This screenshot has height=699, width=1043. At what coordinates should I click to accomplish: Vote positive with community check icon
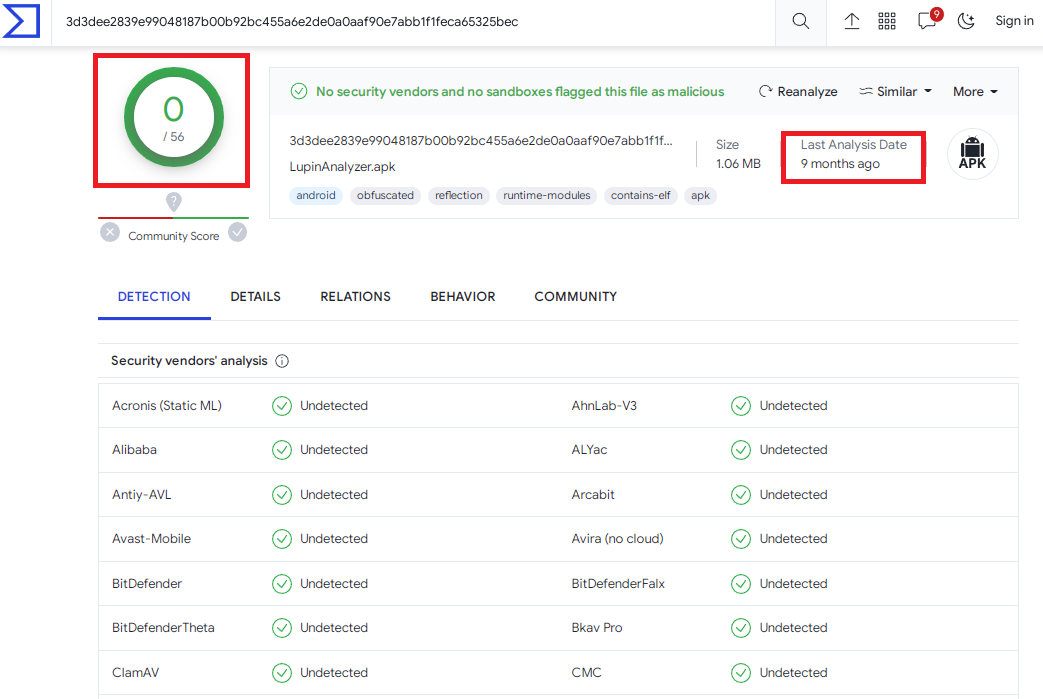tap(237, 232)
